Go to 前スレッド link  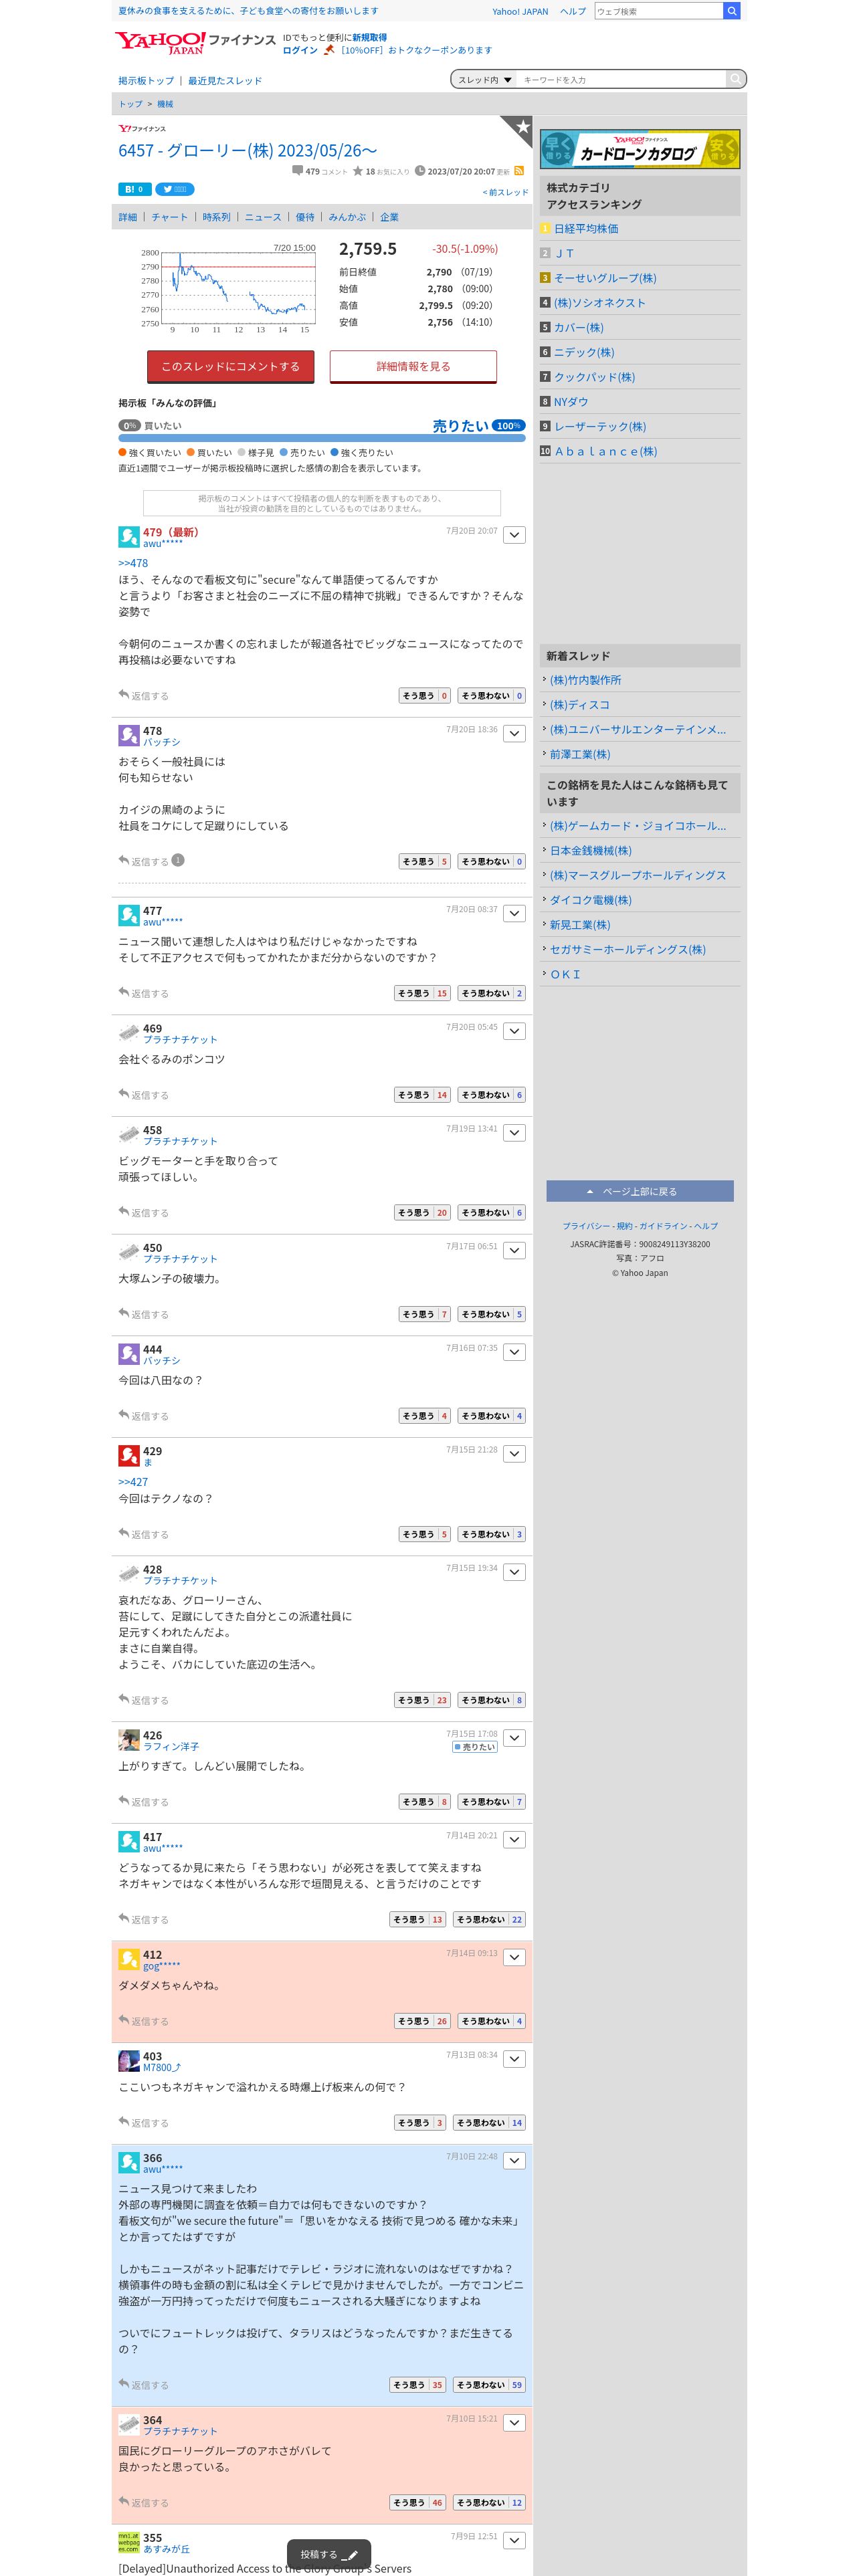505,192
